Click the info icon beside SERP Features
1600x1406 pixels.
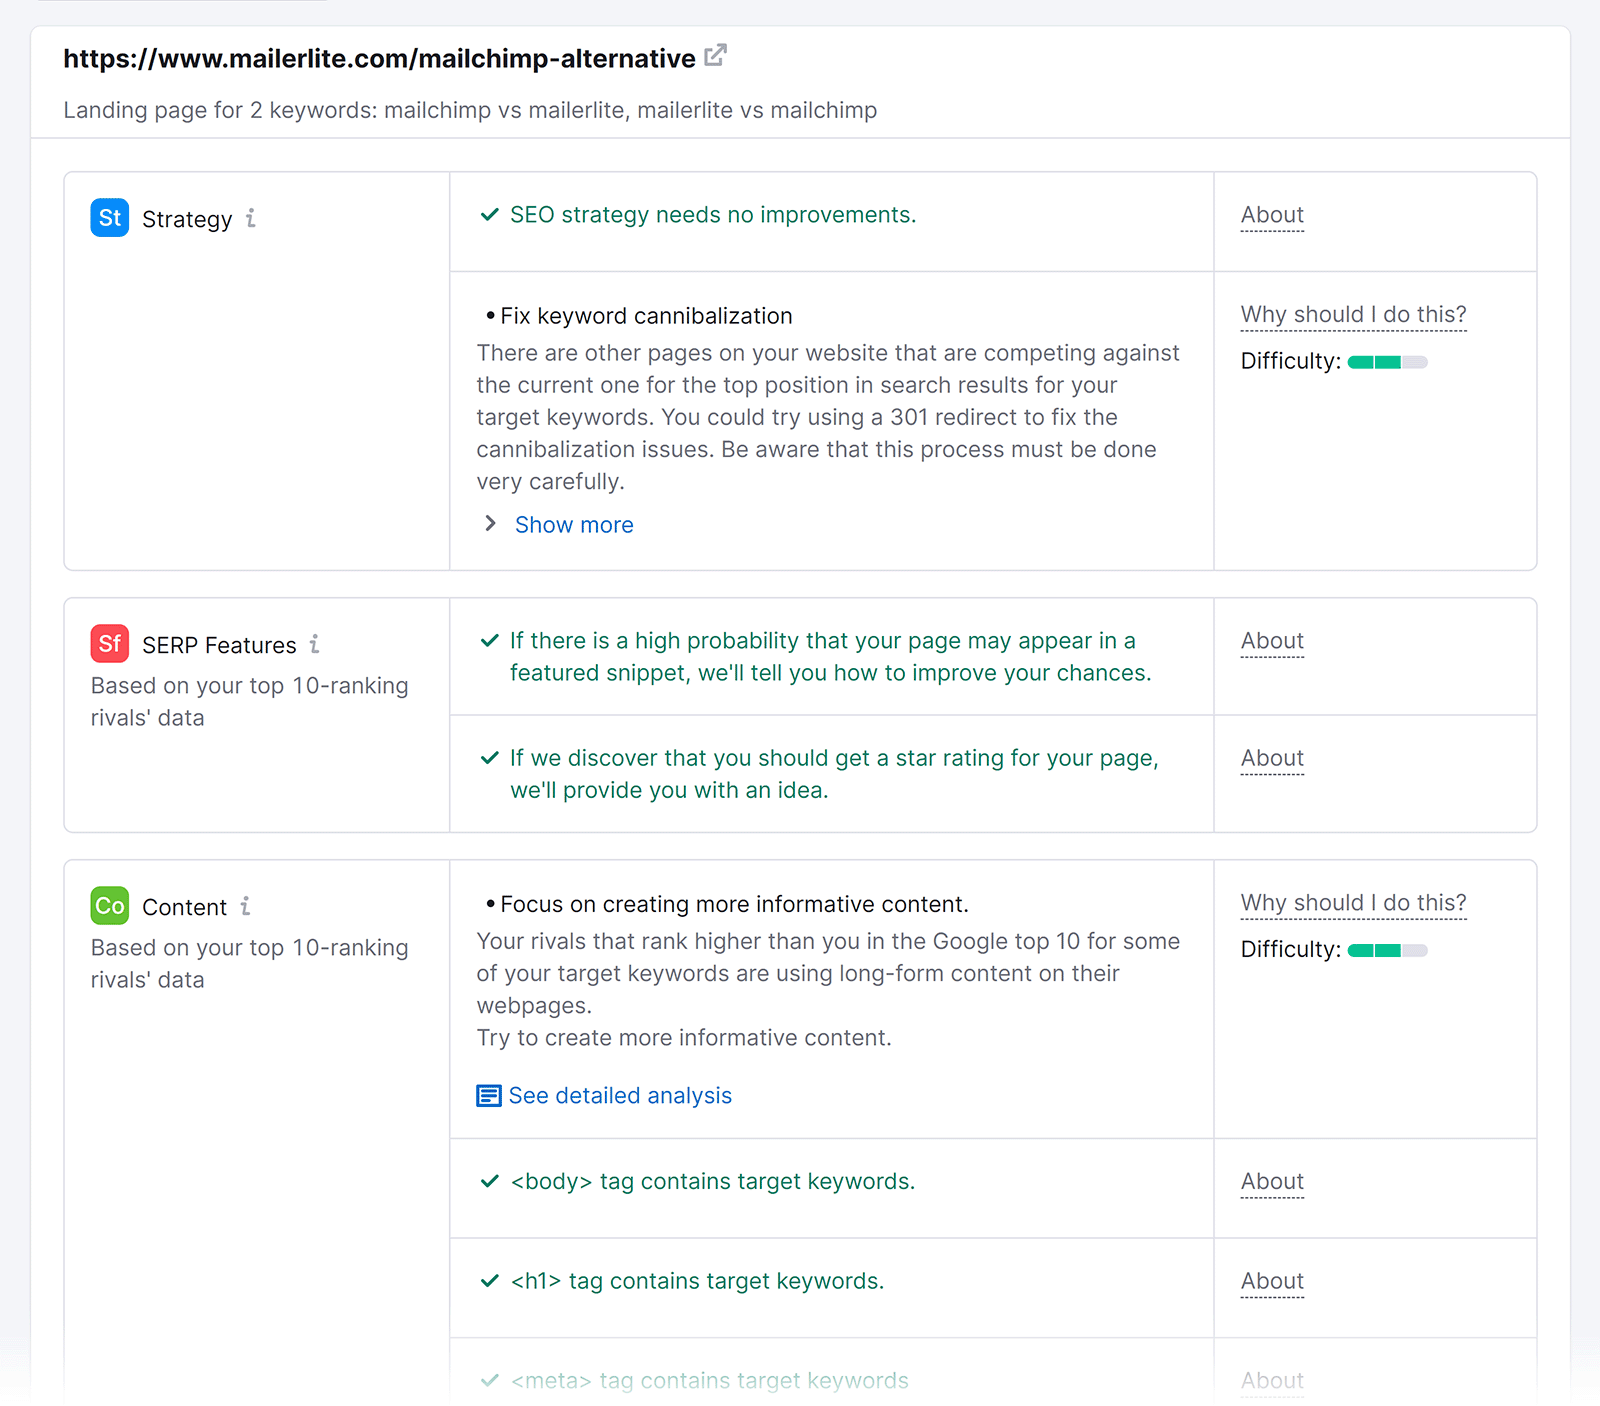point(315,645)
